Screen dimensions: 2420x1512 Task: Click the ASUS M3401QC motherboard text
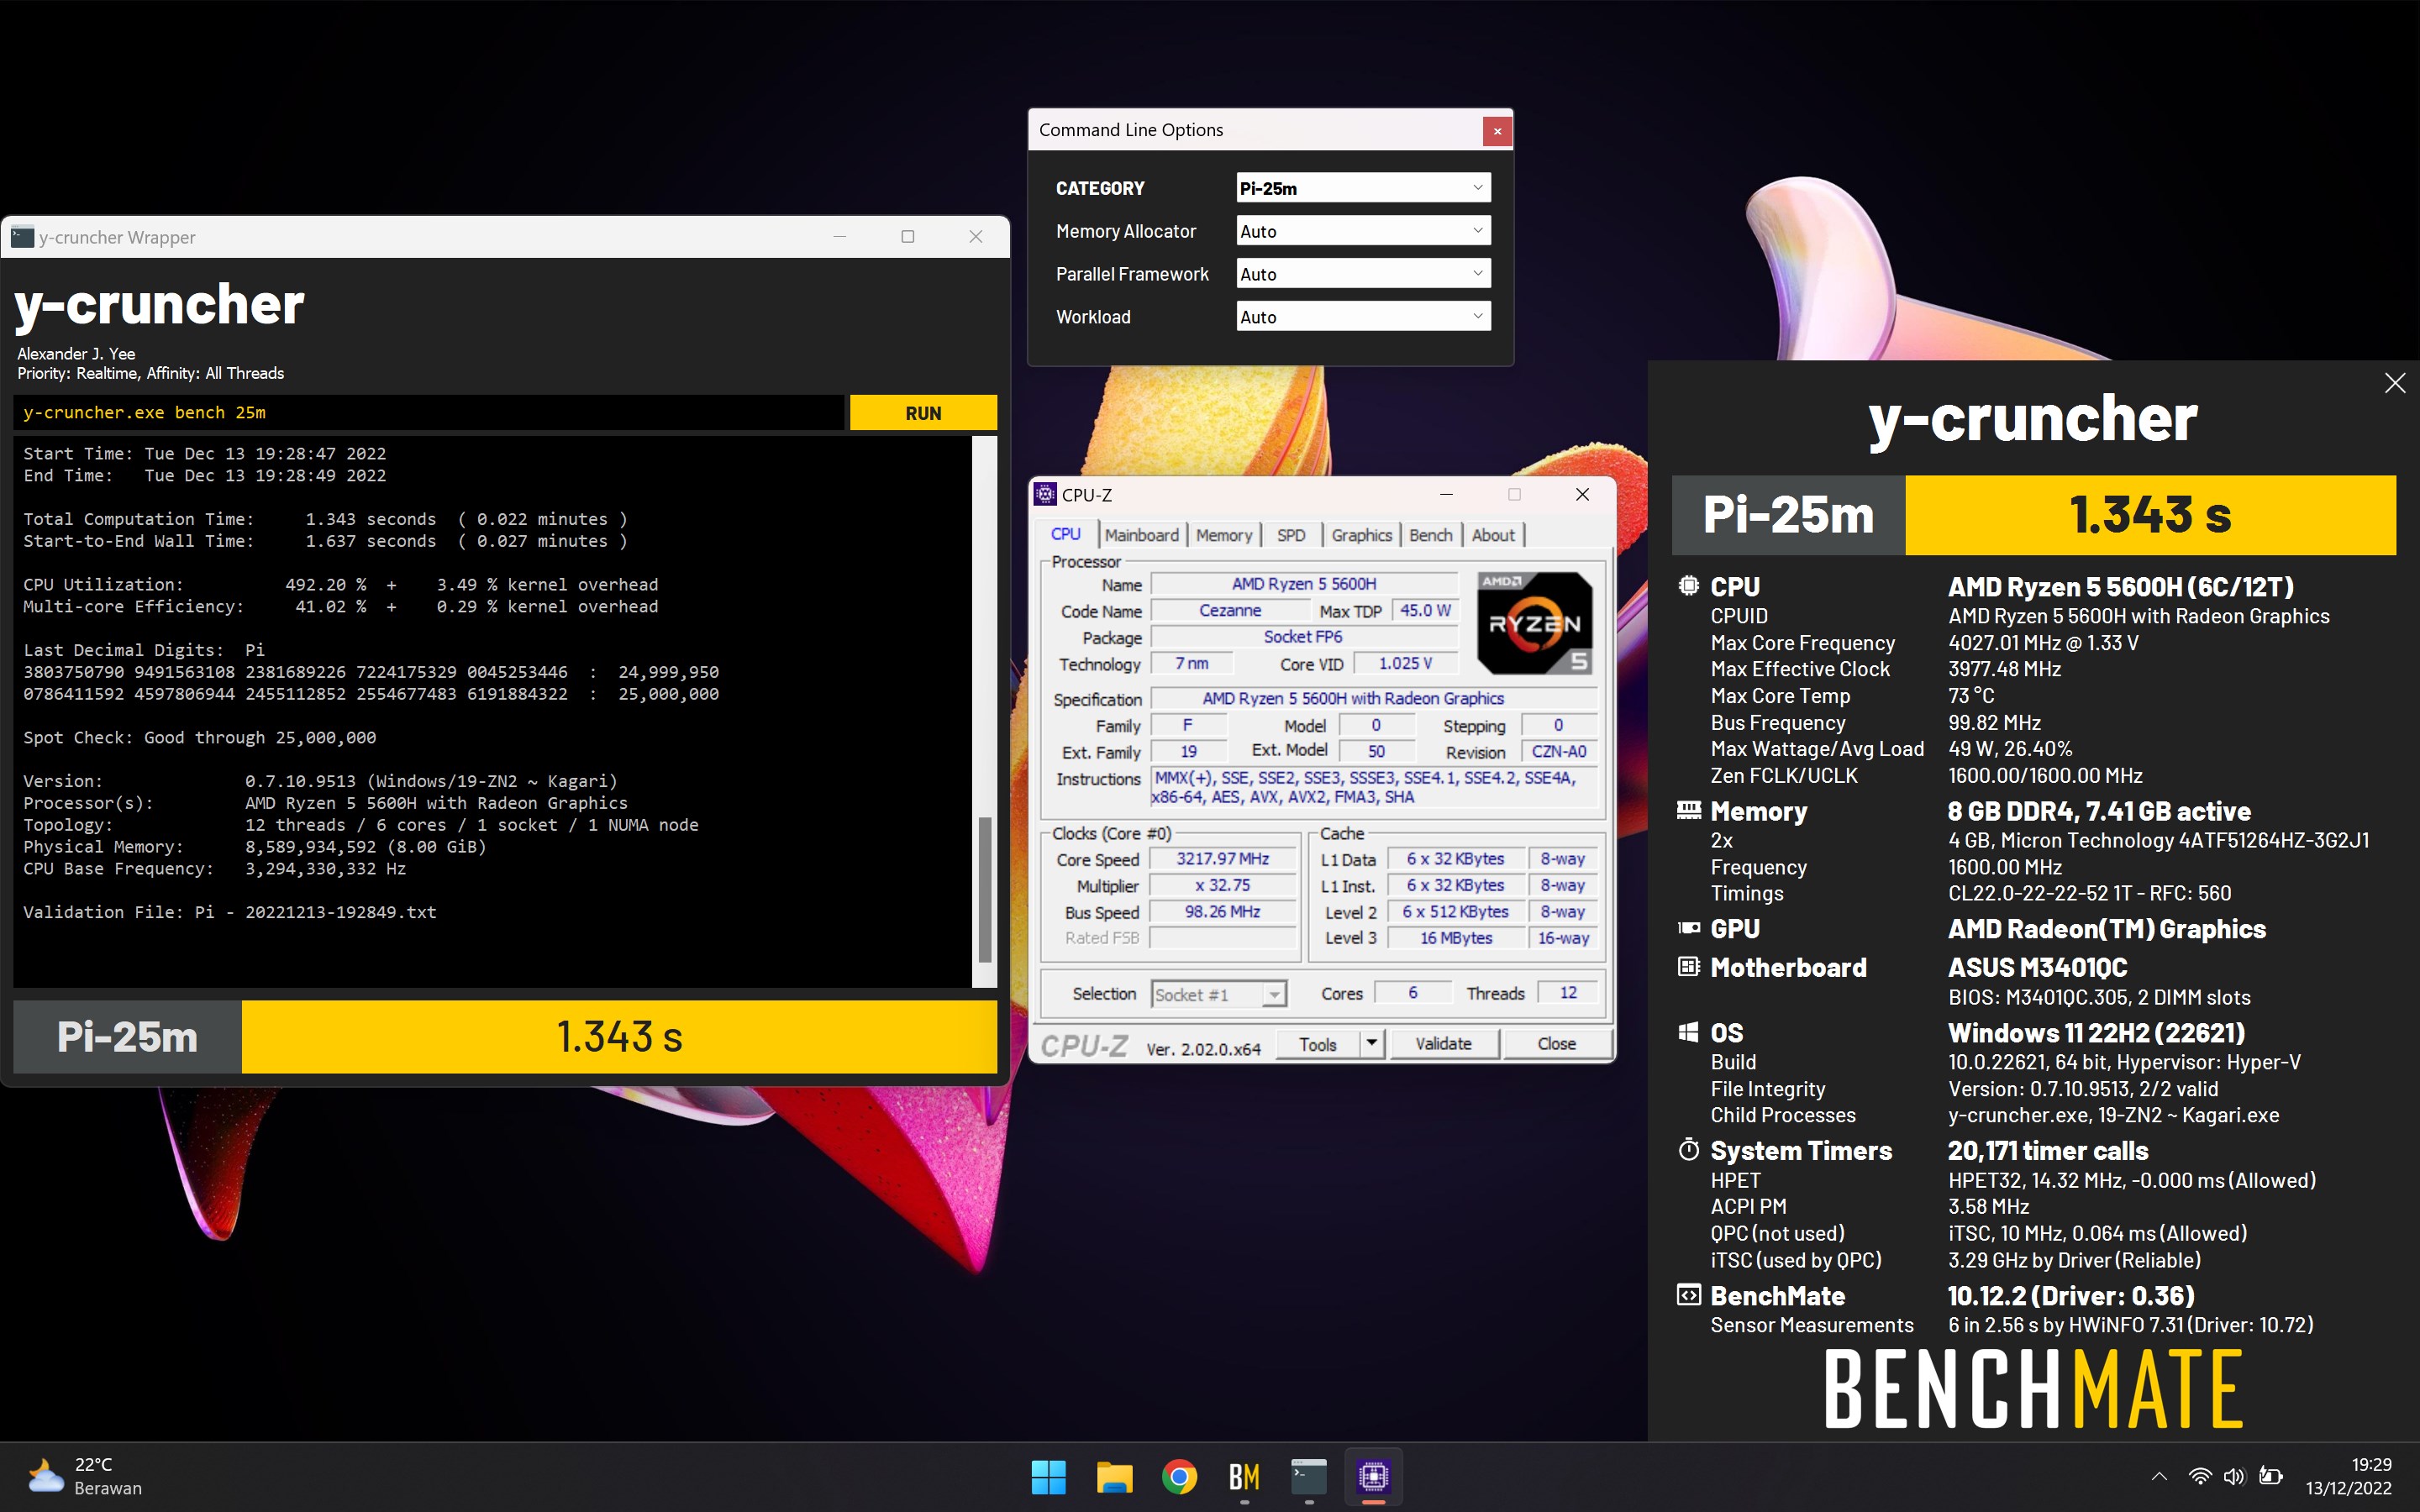tap(2037, 967)
